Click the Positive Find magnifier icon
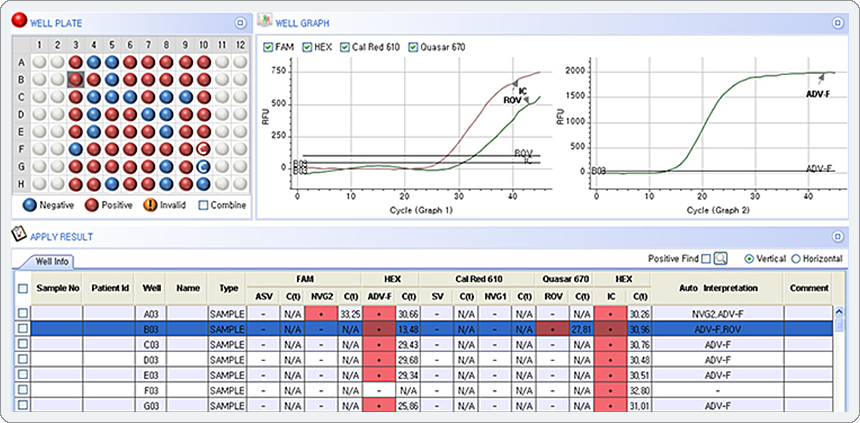The image size is (860, 423). tap(720, 258)
